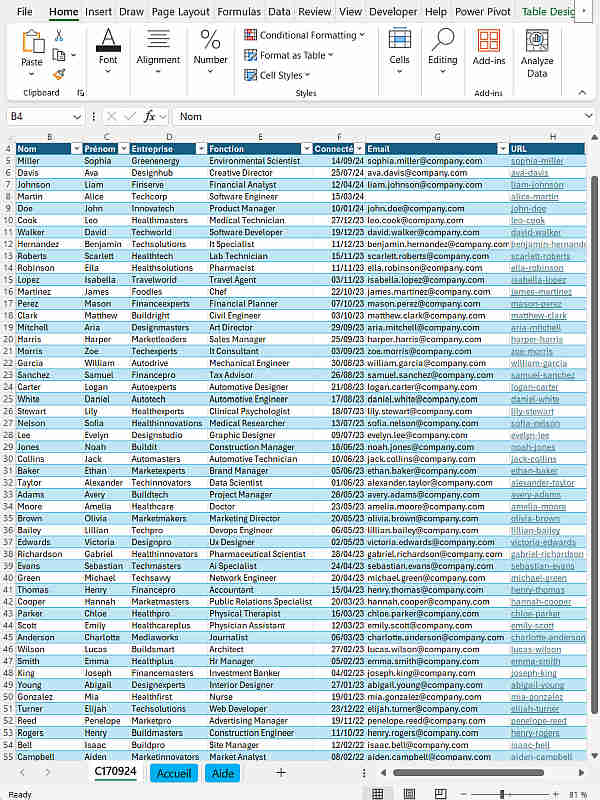
Task: Open the Formulas ribbon tab
Action: pos(239,12)
